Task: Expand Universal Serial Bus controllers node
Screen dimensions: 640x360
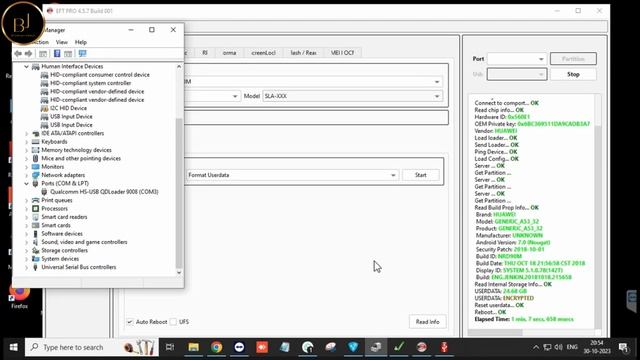Action: pyautogui.click(x=27, y=267)
